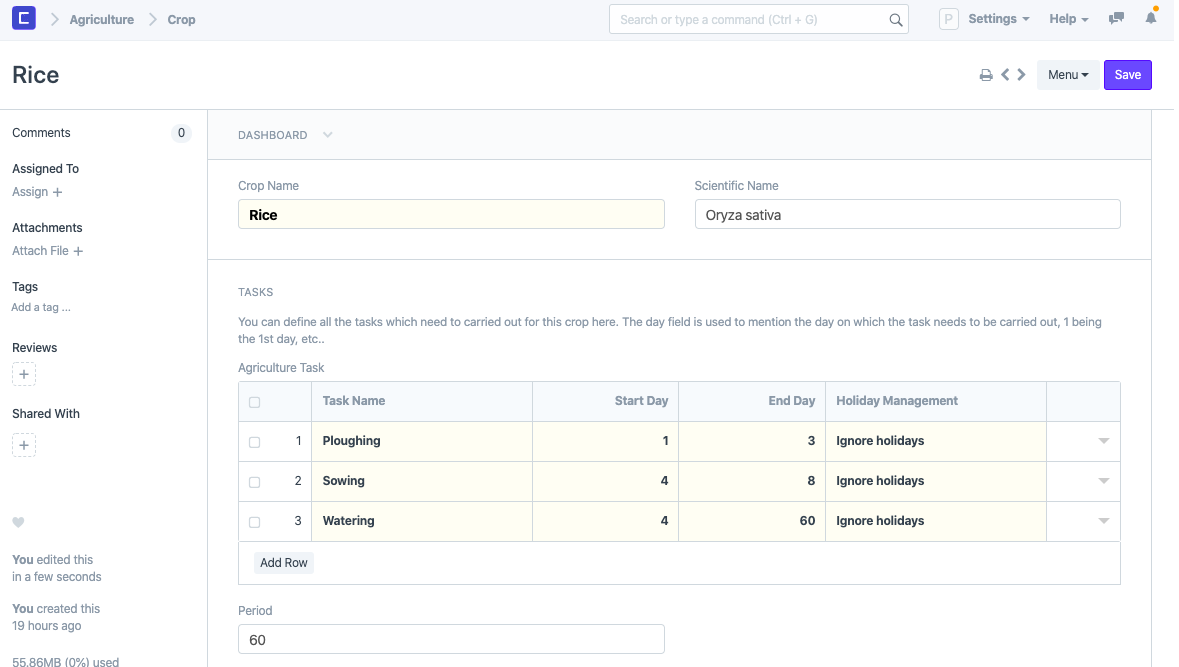Image resolution: width=1179 pixels, height=667 pixels.
Task: Click the print icon beside Menu
Action: coord(986,75)
